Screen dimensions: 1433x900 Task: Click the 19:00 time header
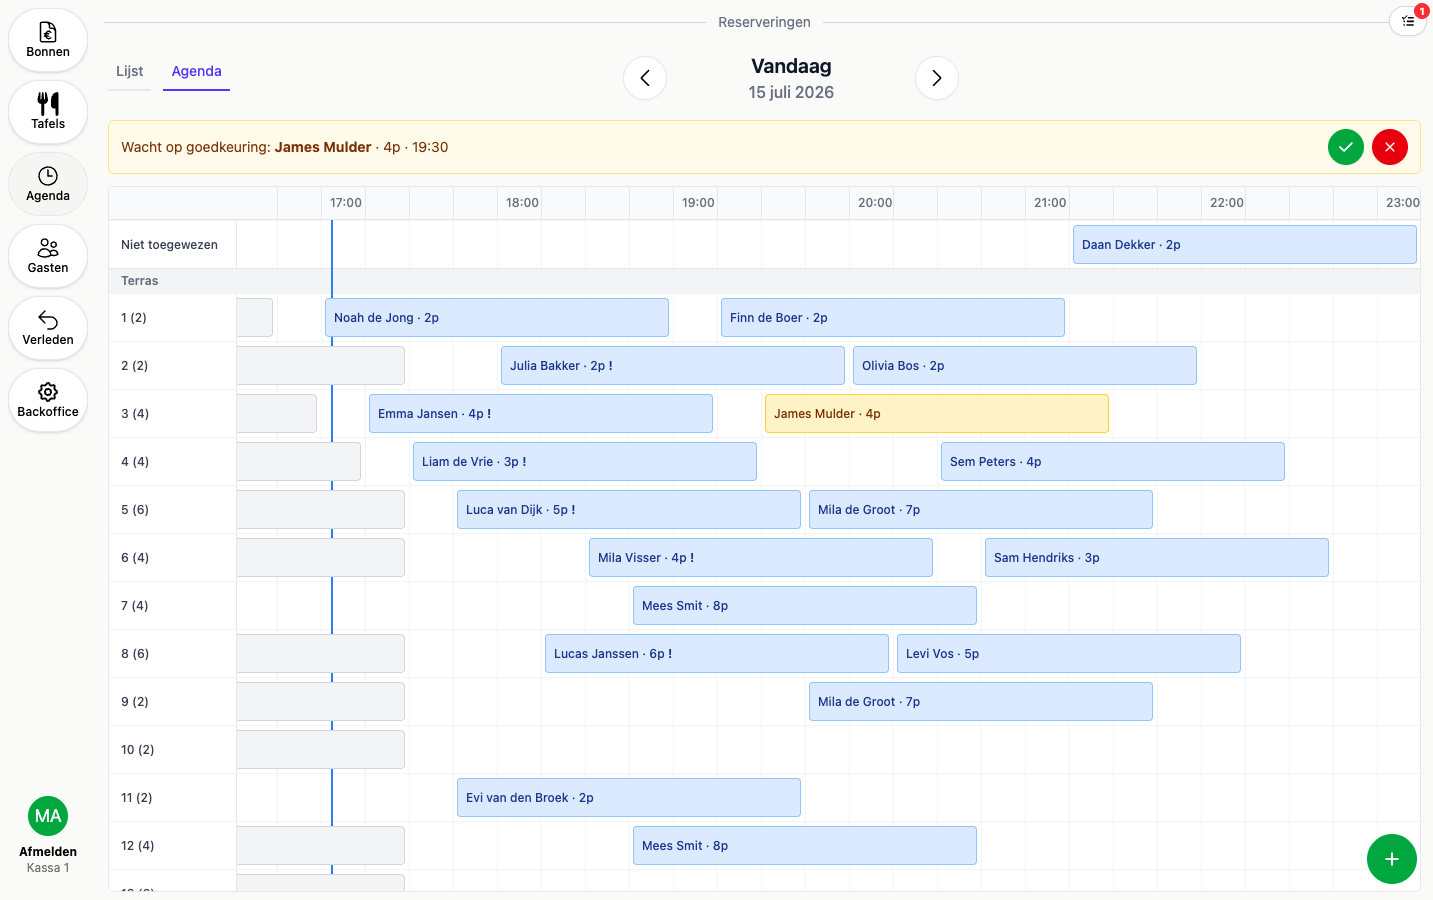coord(698,203)
